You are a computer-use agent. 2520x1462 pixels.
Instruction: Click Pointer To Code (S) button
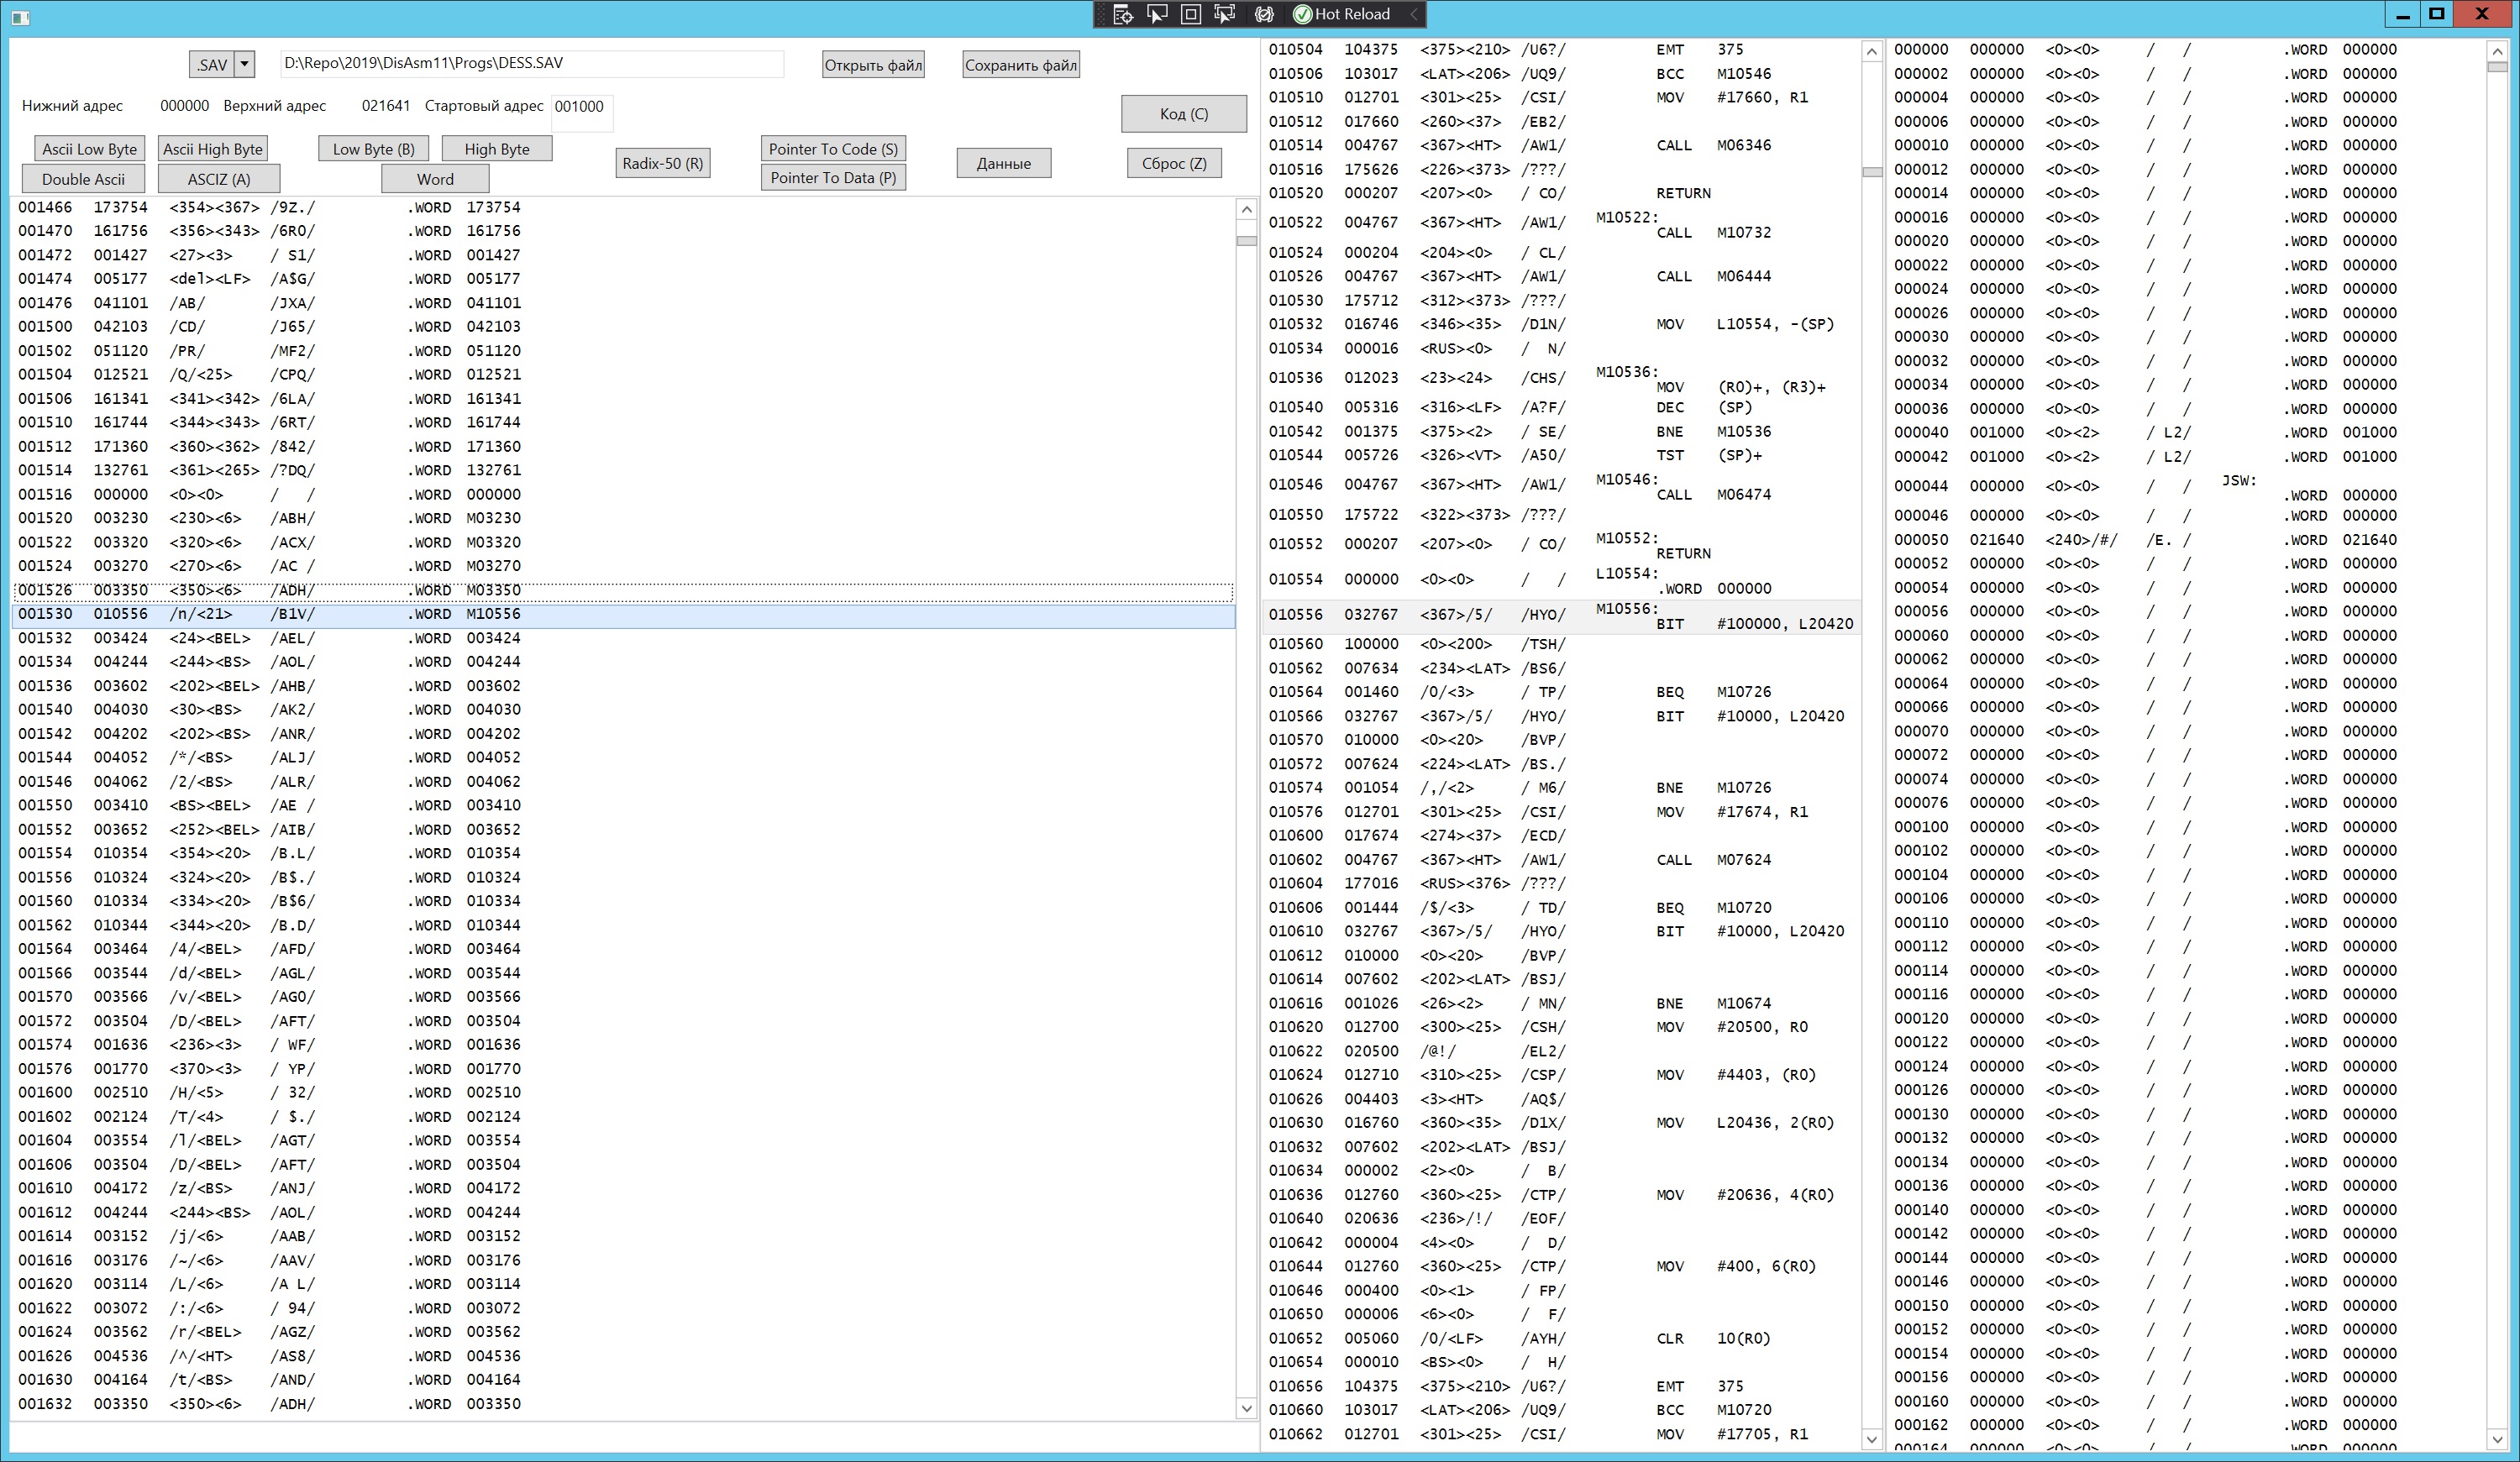click(833, 149)
